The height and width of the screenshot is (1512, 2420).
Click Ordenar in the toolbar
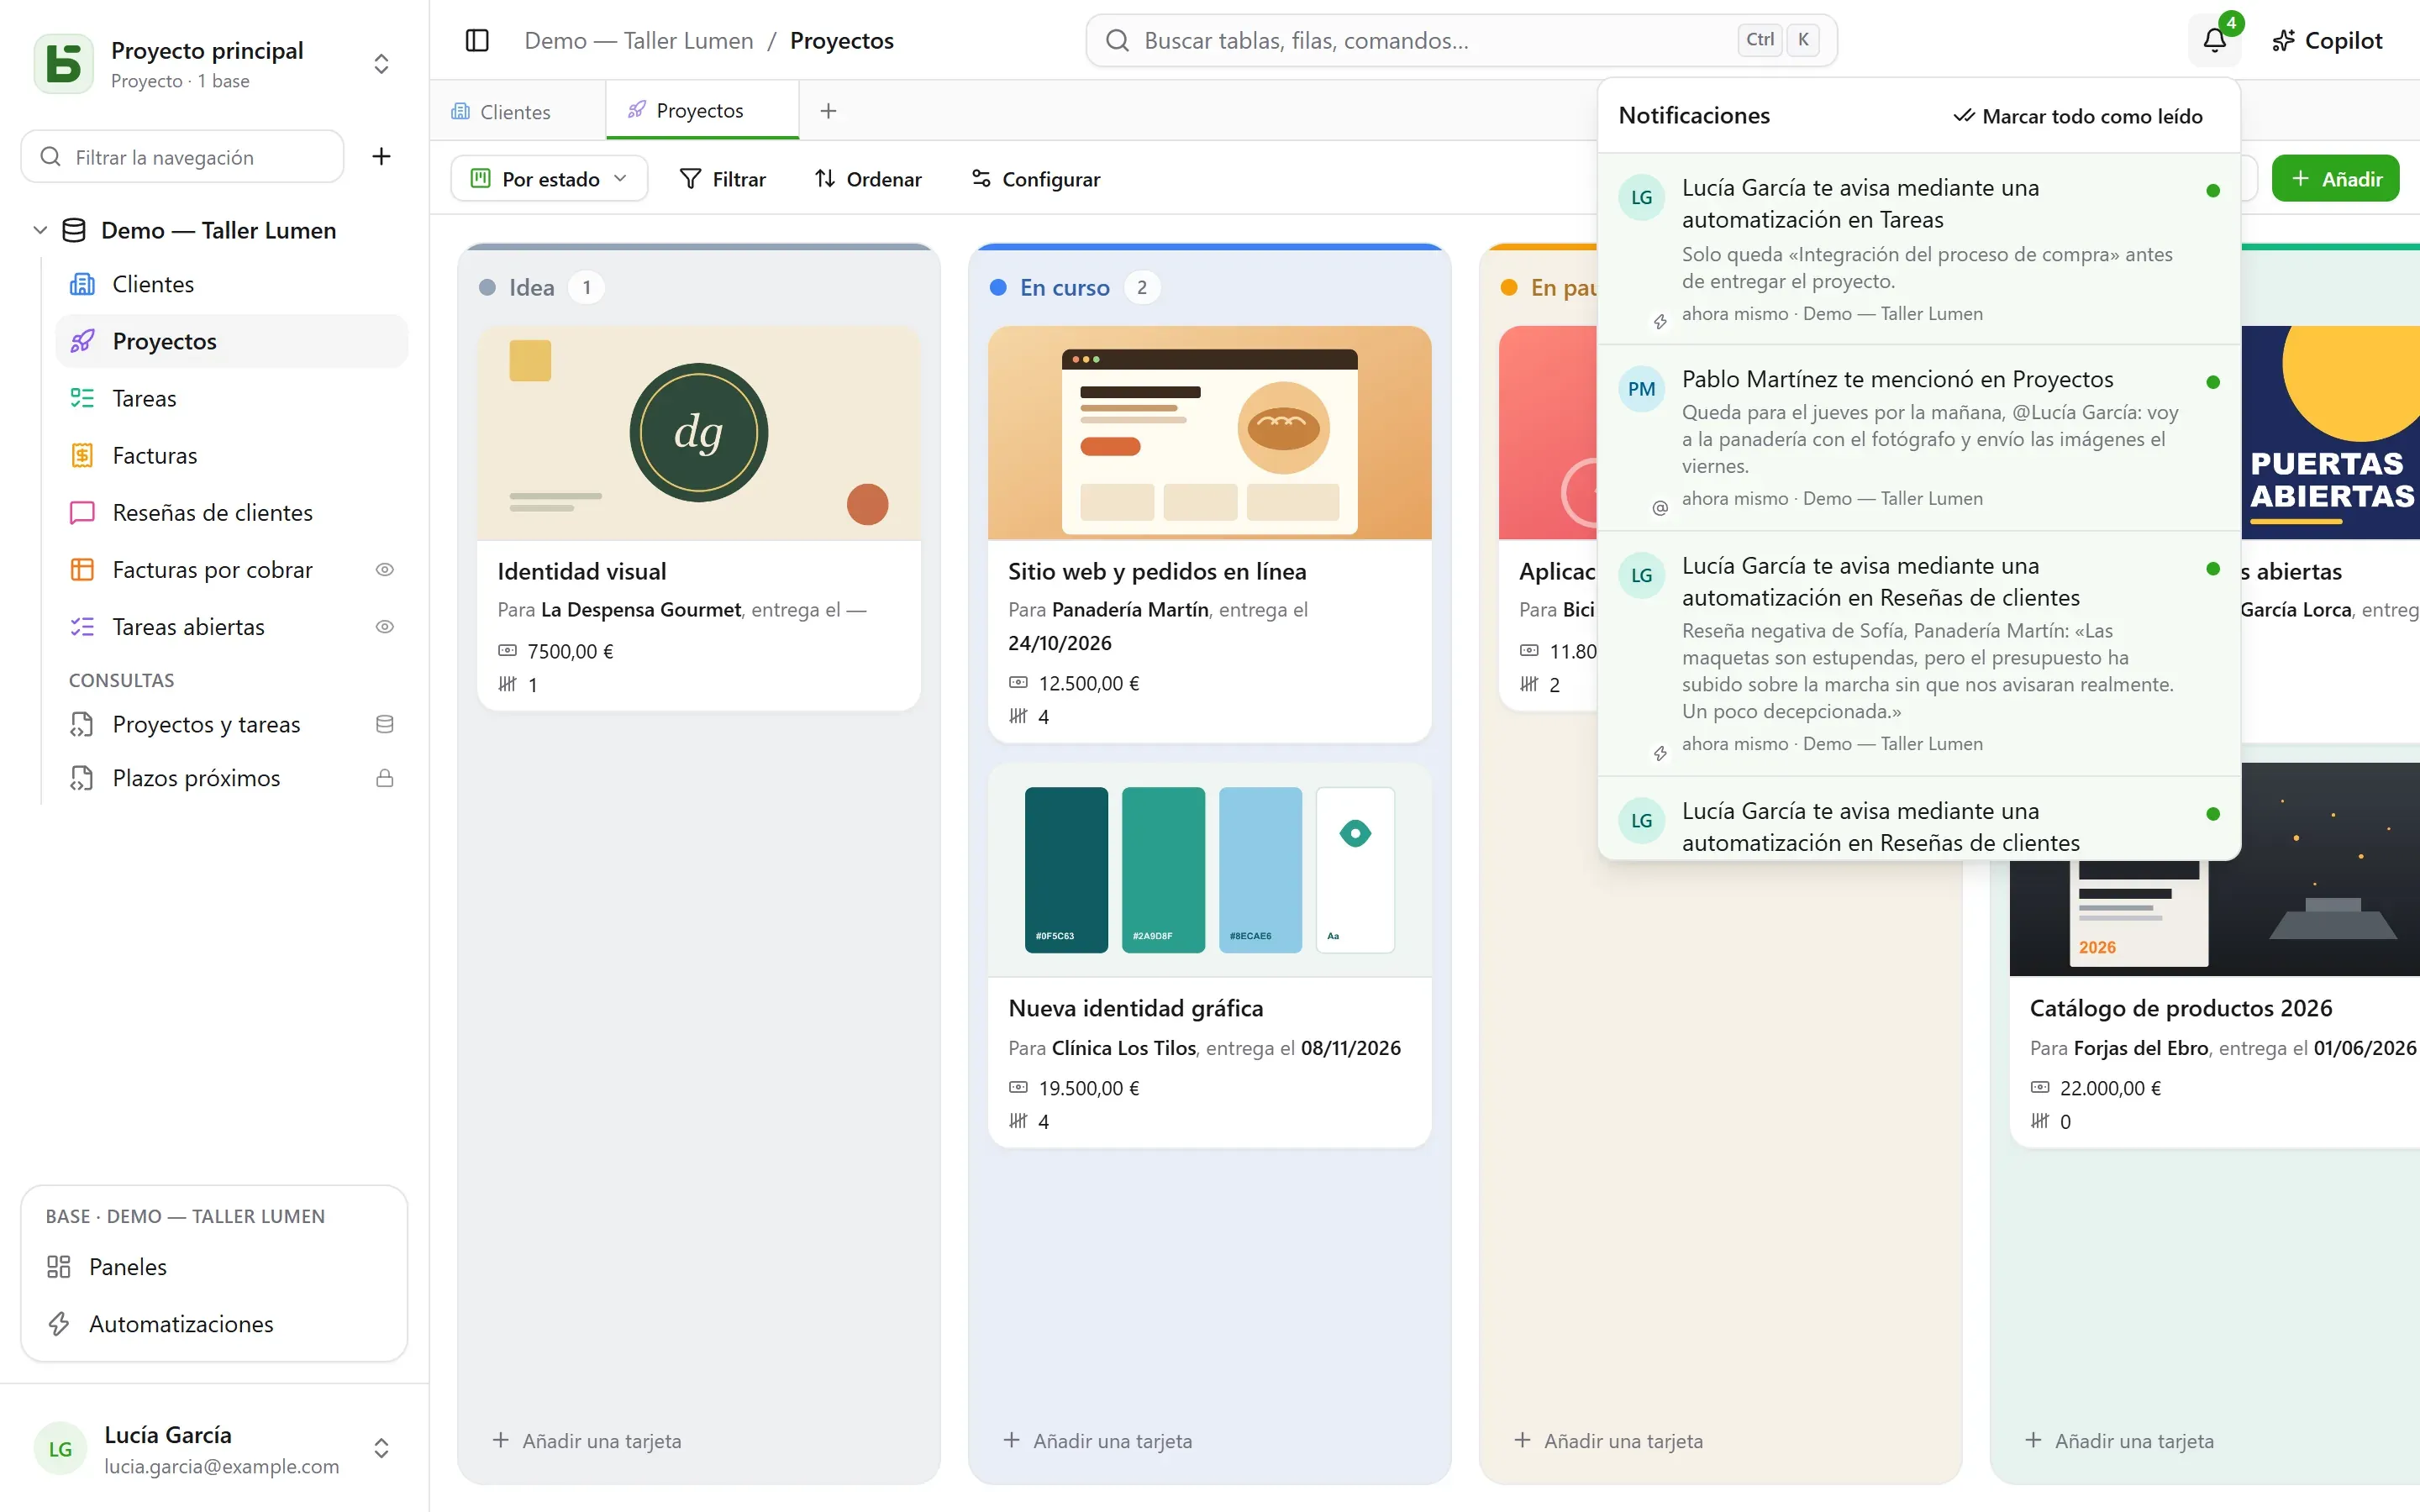point(868,178)
